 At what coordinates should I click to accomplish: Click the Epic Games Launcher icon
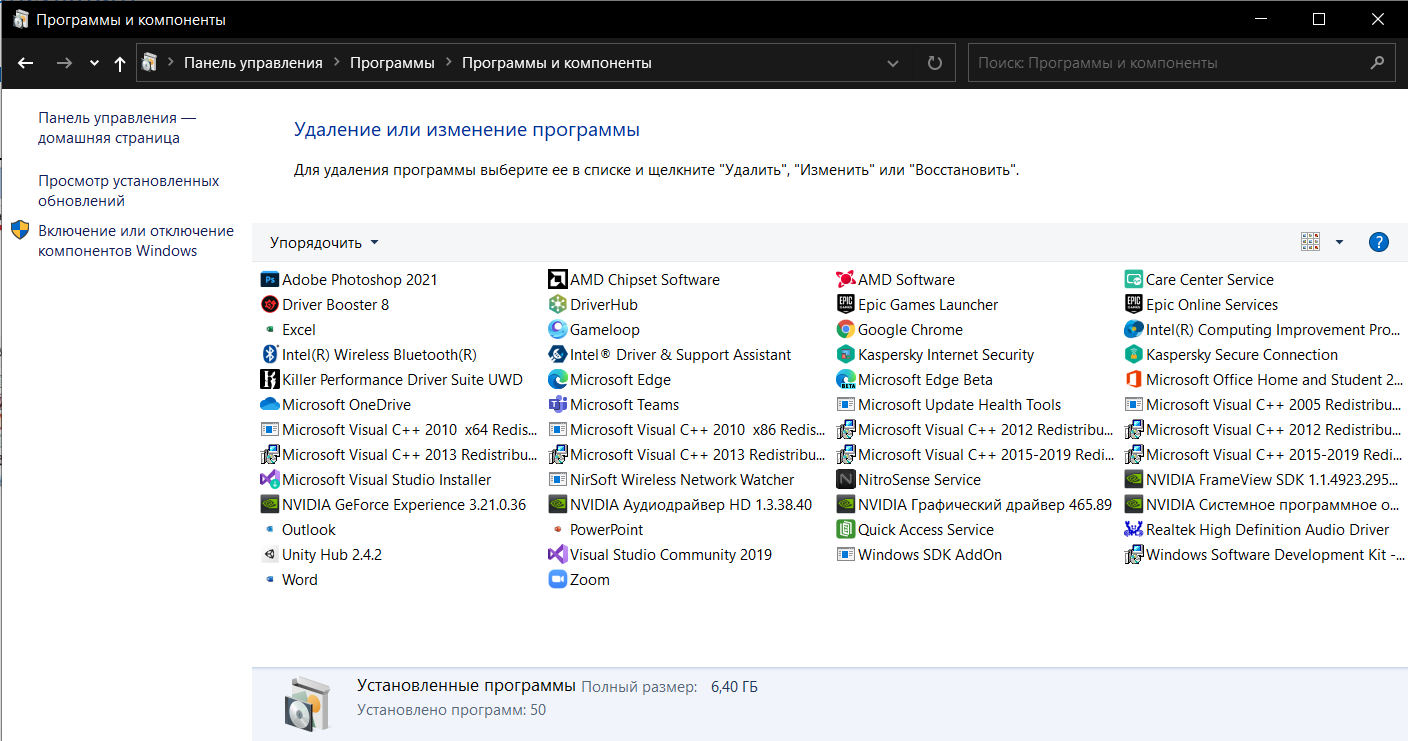(845, 305)
